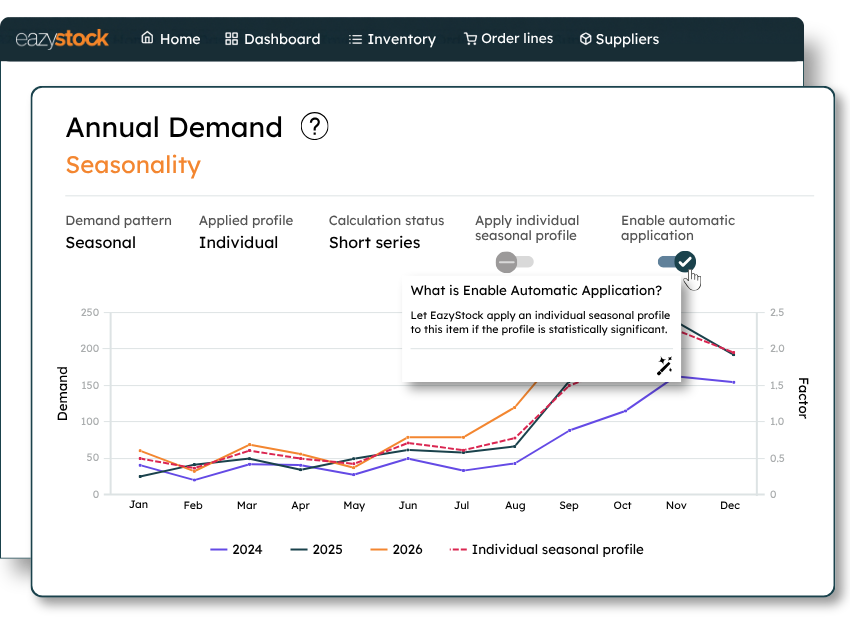The height and width of the screenshot is (630, 850).
Task: Click the 2026 August data point
Action: click(514, 407)
